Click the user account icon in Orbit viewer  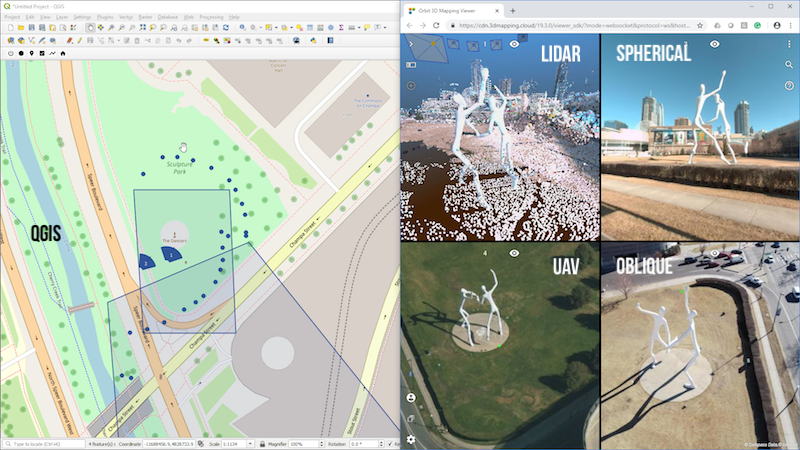click(411, 397)
